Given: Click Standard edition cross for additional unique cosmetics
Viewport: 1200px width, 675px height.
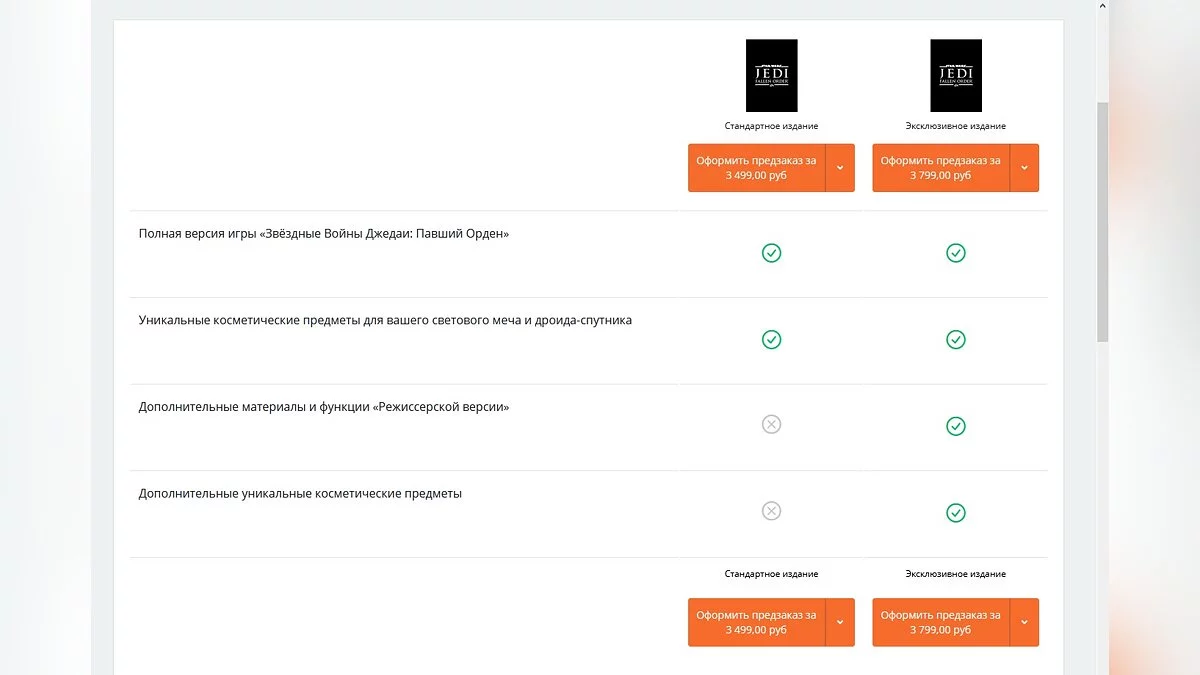Looking at the screenshot, I should pyautogui.click(x=771, y=511).
